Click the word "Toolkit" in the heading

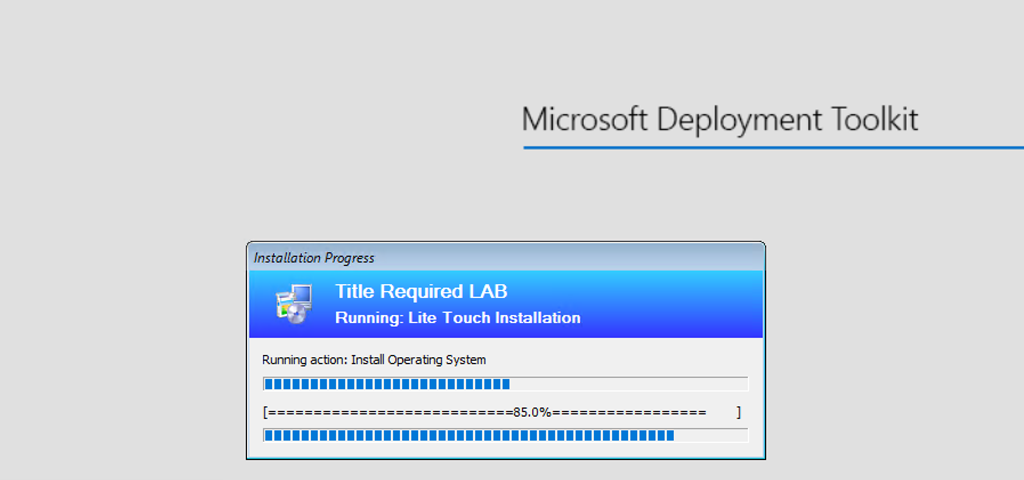coord(875,120)
